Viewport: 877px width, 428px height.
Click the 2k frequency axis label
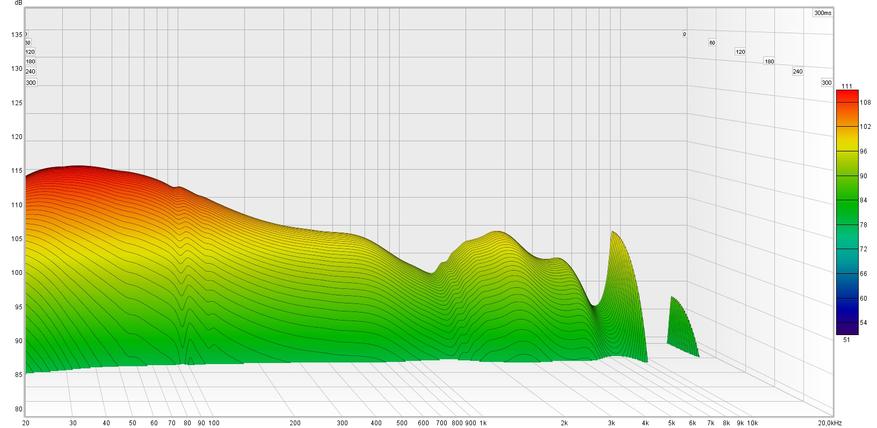pyautogui.click(x=564, y=423)
